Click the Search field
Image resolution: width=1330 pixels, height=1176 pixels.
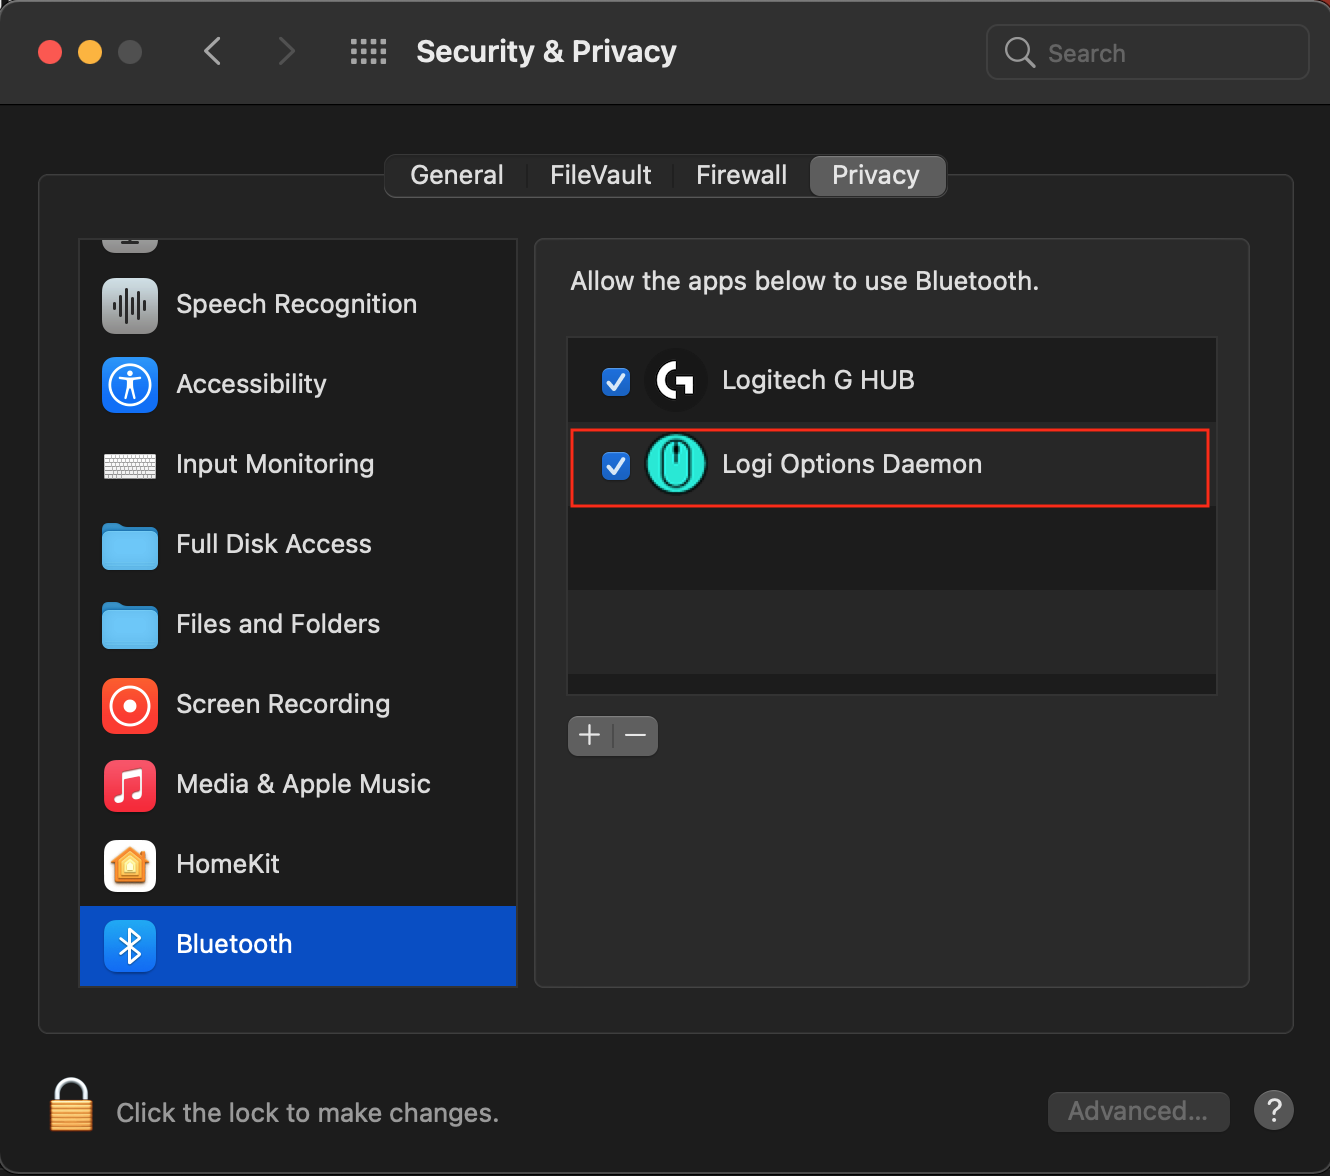pyautogui.click(x=1160, y=53)
